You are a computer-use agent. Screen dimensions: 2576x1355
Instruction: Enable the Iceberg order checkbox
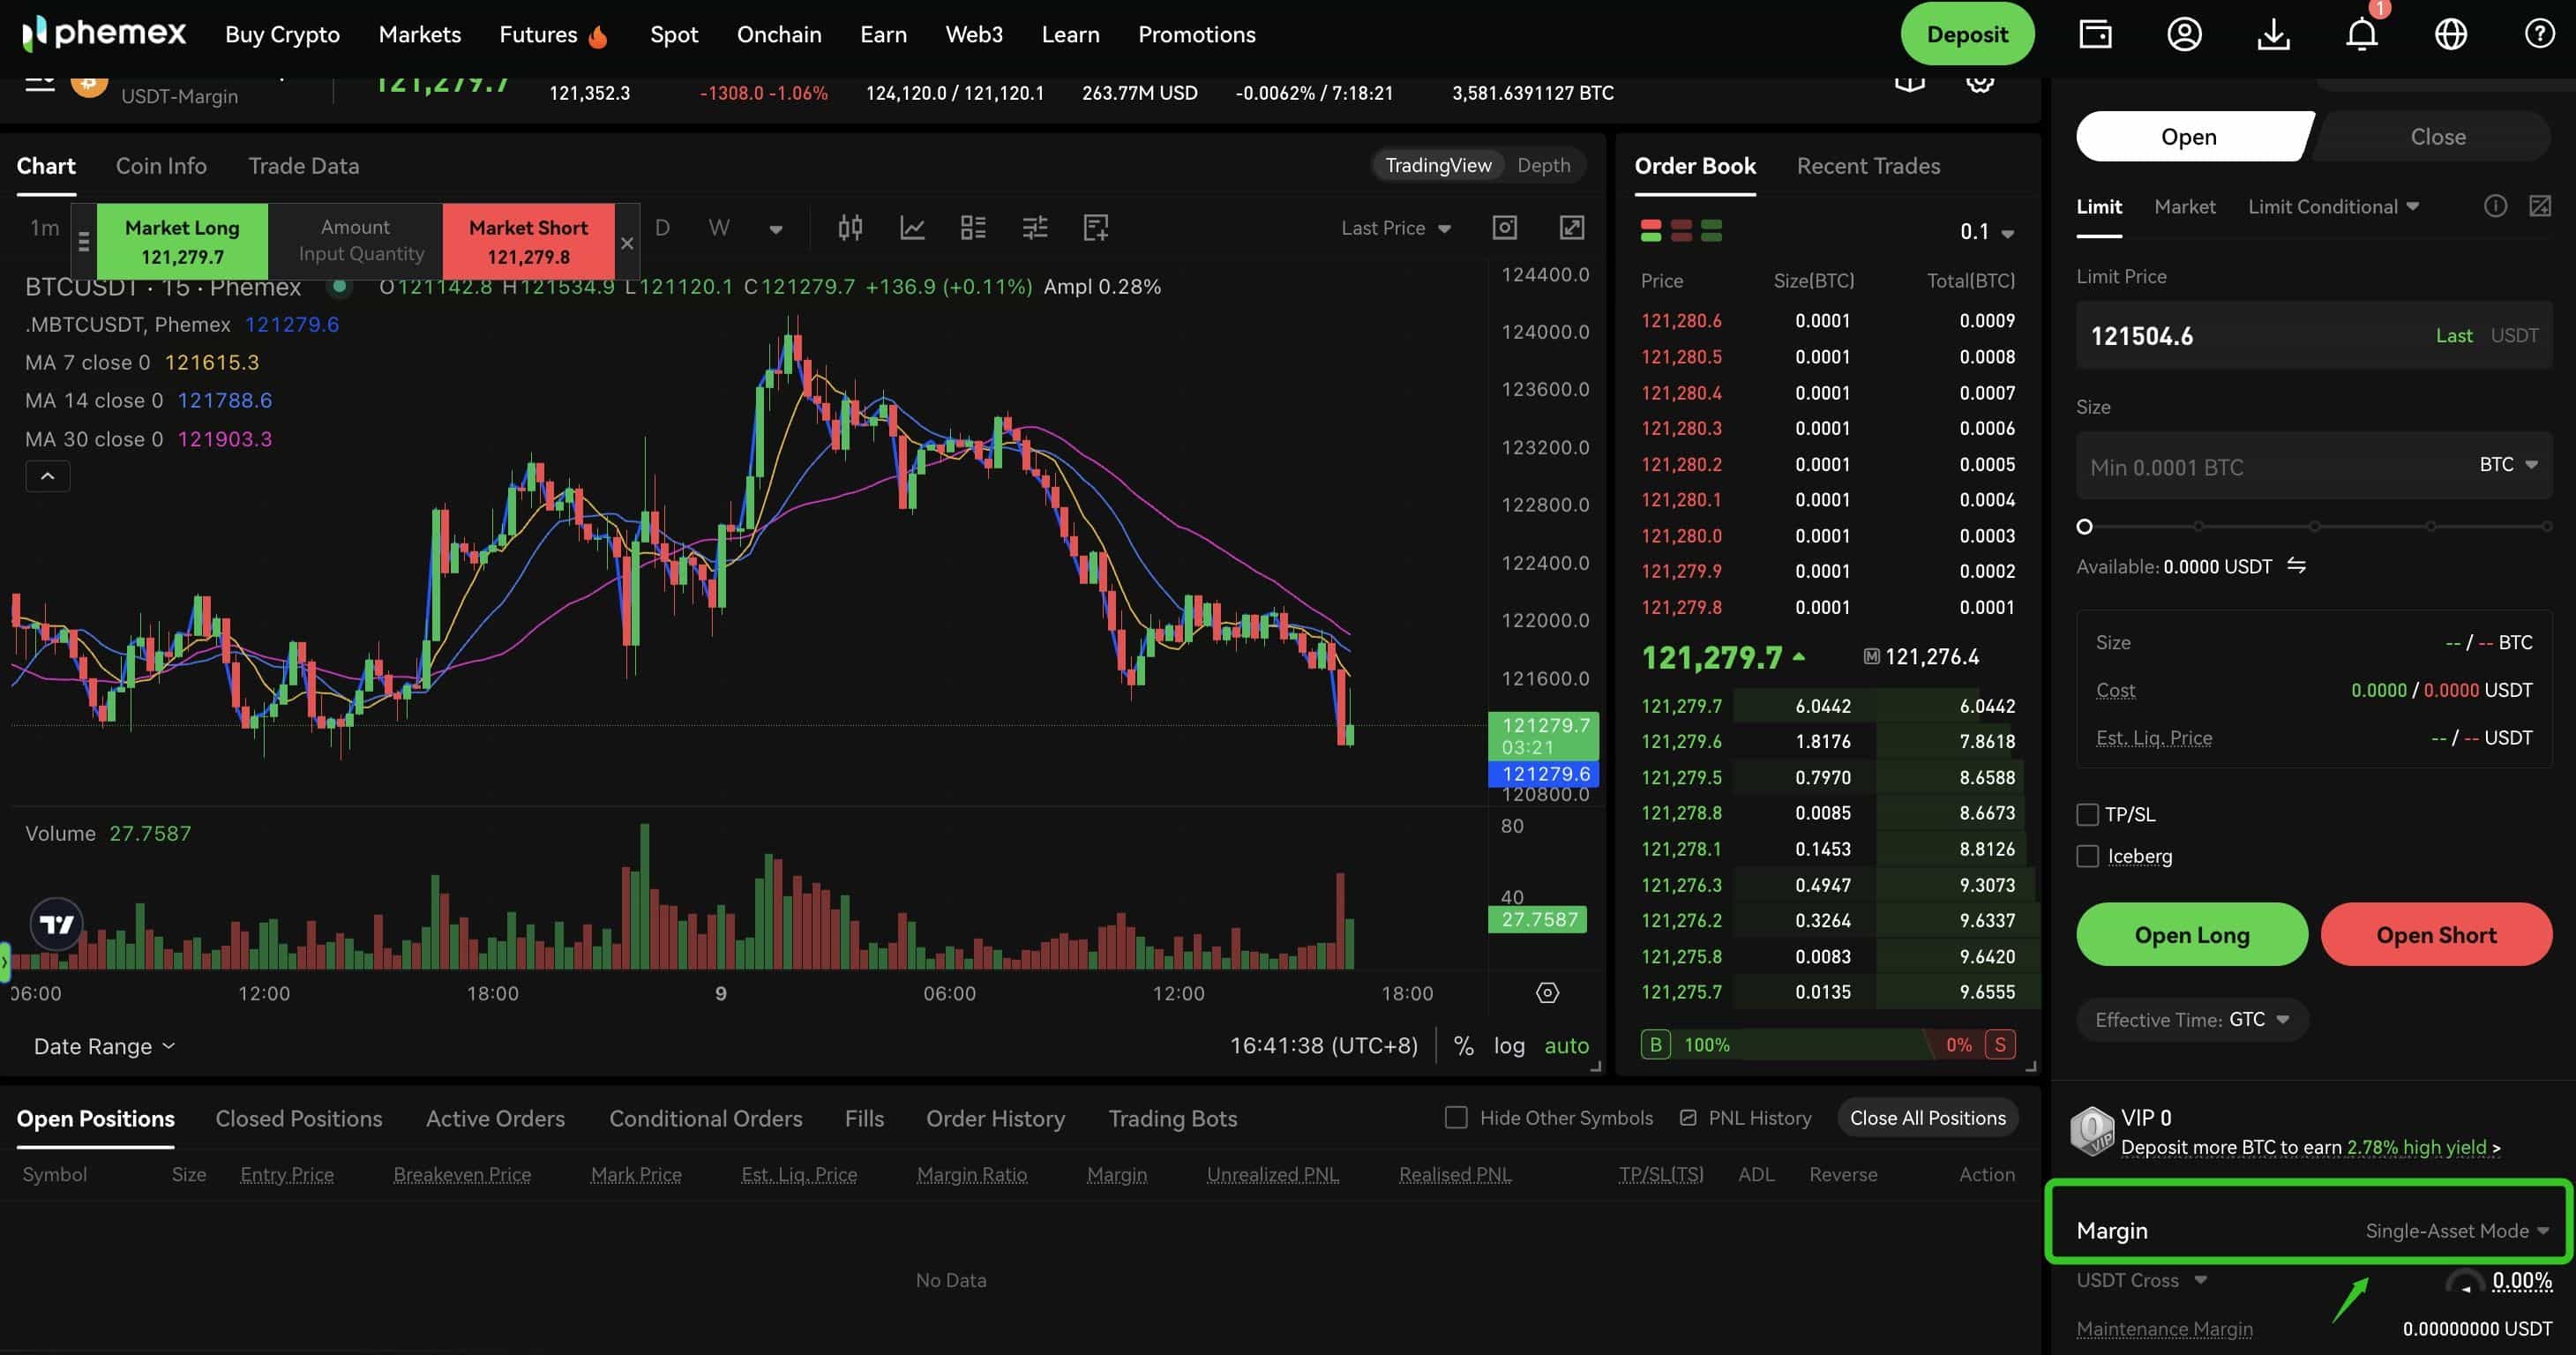click(2088, 856)
